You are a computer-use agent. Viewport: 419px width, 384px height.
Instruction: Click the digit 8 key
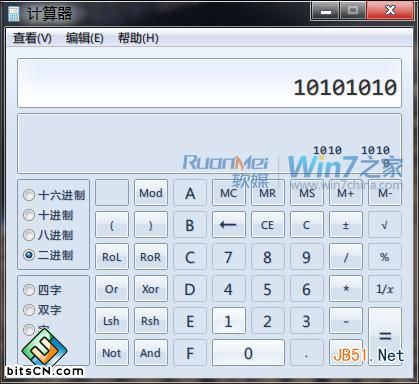tap(268, 257)
